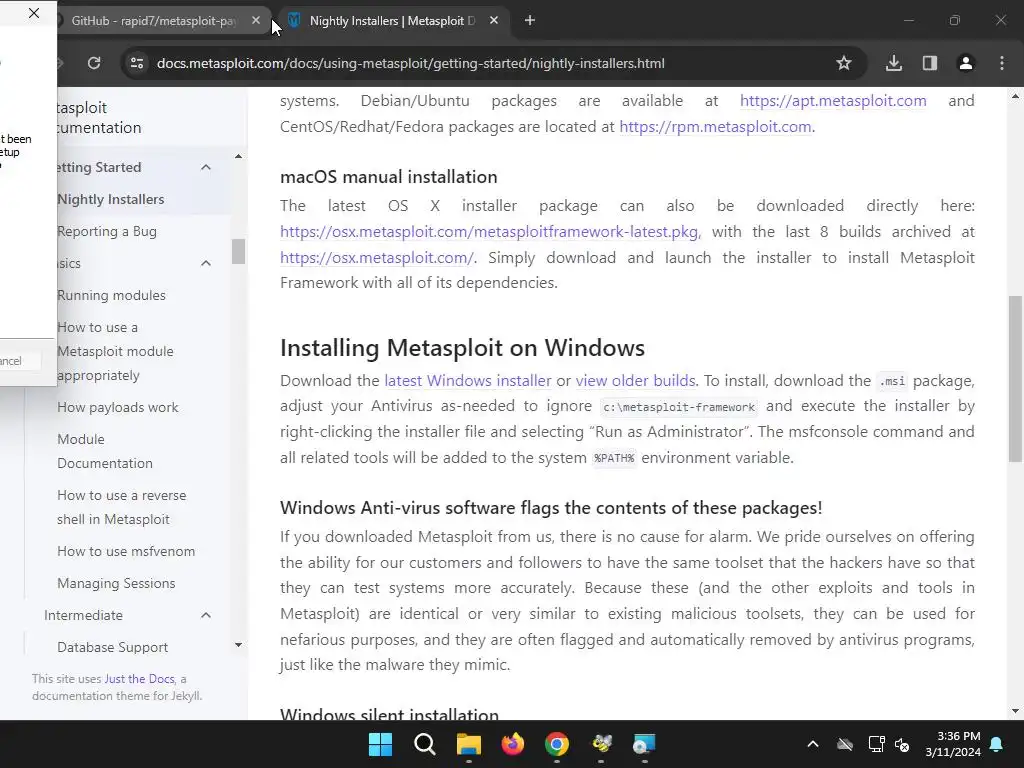Open Chrome downloads icon

pyautogui.click(x=894, y=63)
